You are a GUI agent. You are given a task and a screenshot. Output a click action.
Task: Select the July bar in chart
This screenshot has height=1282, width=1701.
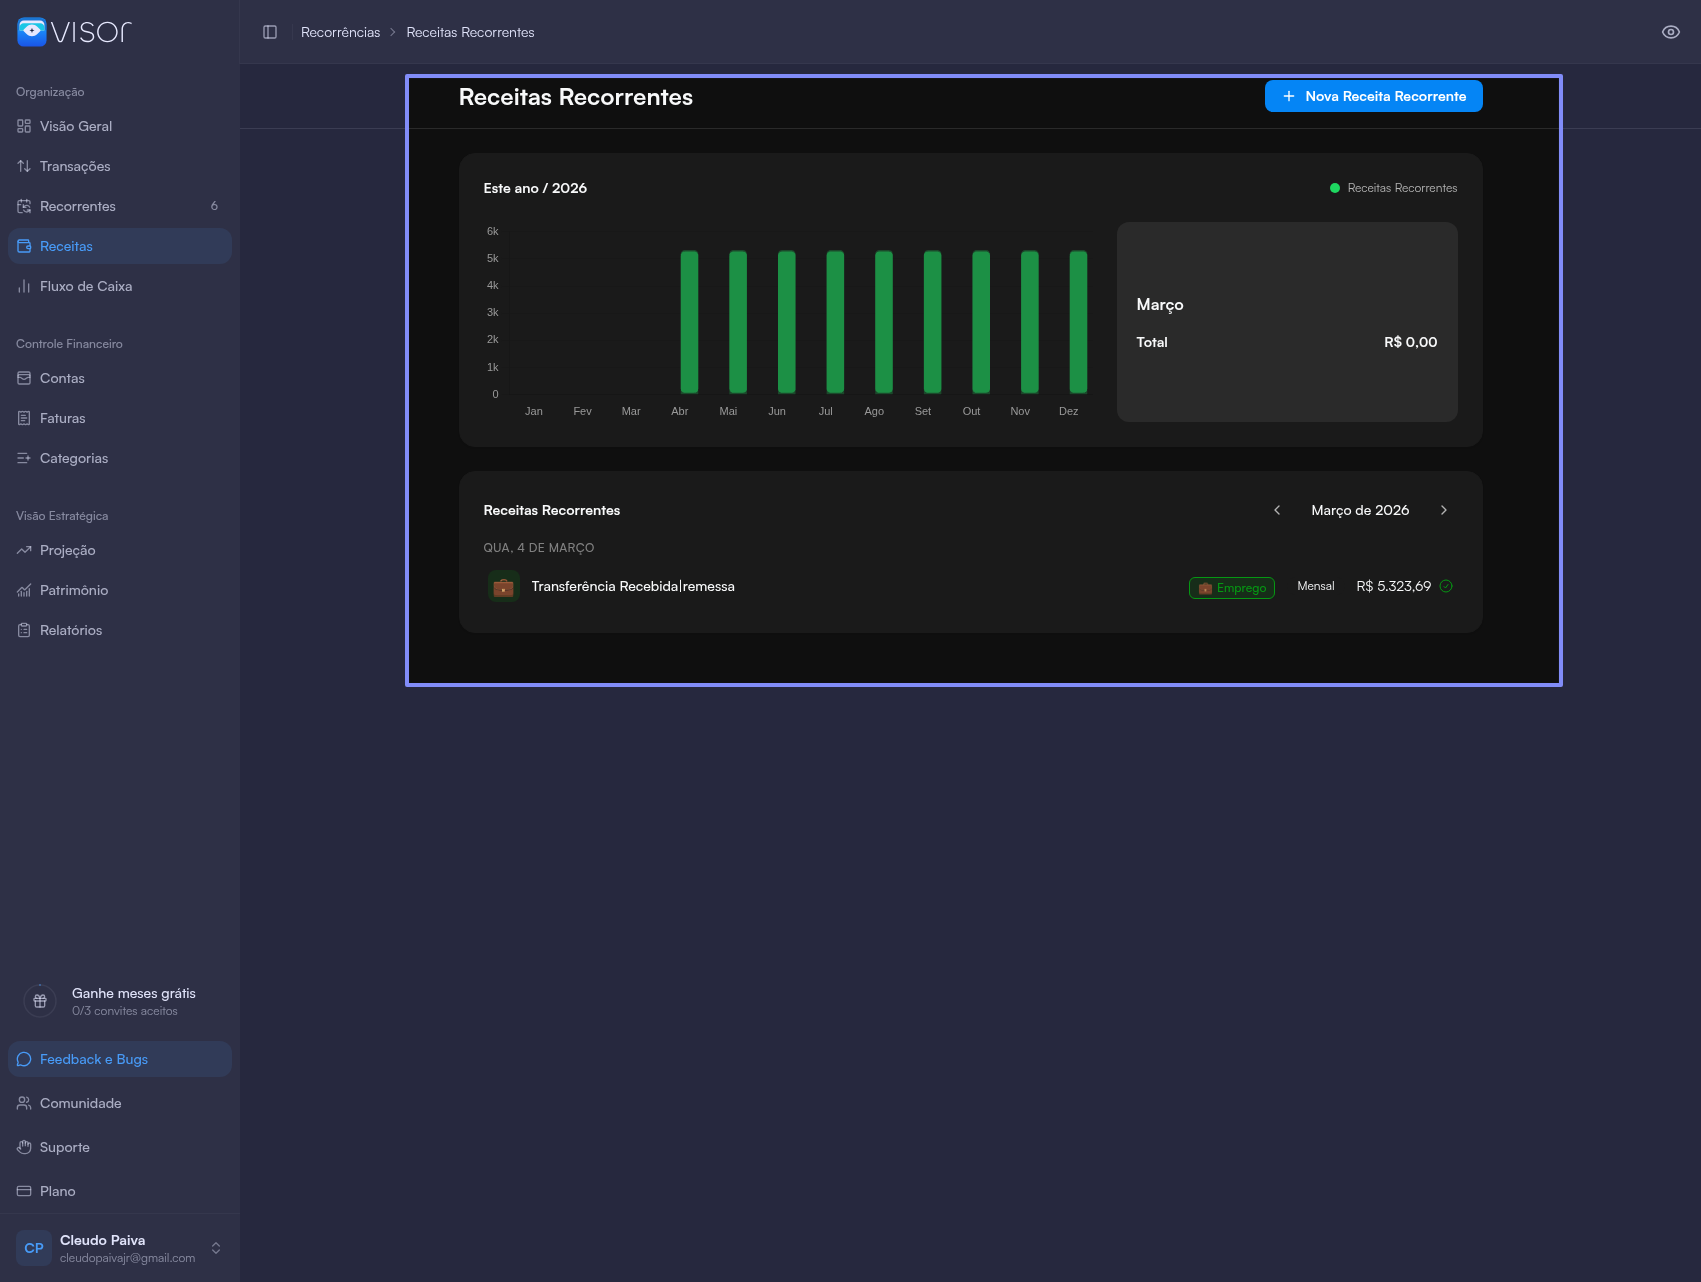point(835,322)
